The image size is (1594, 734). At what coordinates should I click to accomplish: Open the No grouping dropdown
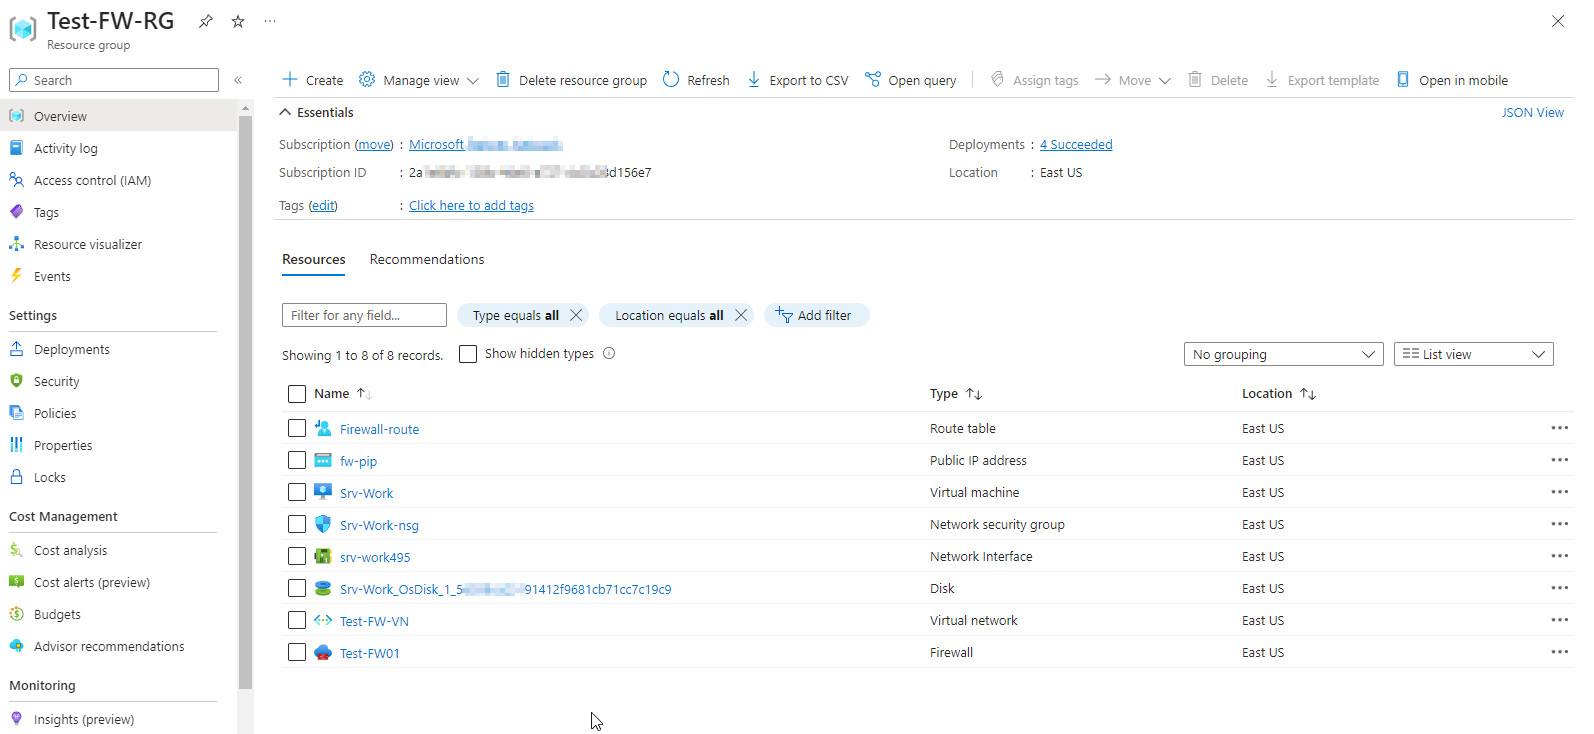coord(1284,354)
